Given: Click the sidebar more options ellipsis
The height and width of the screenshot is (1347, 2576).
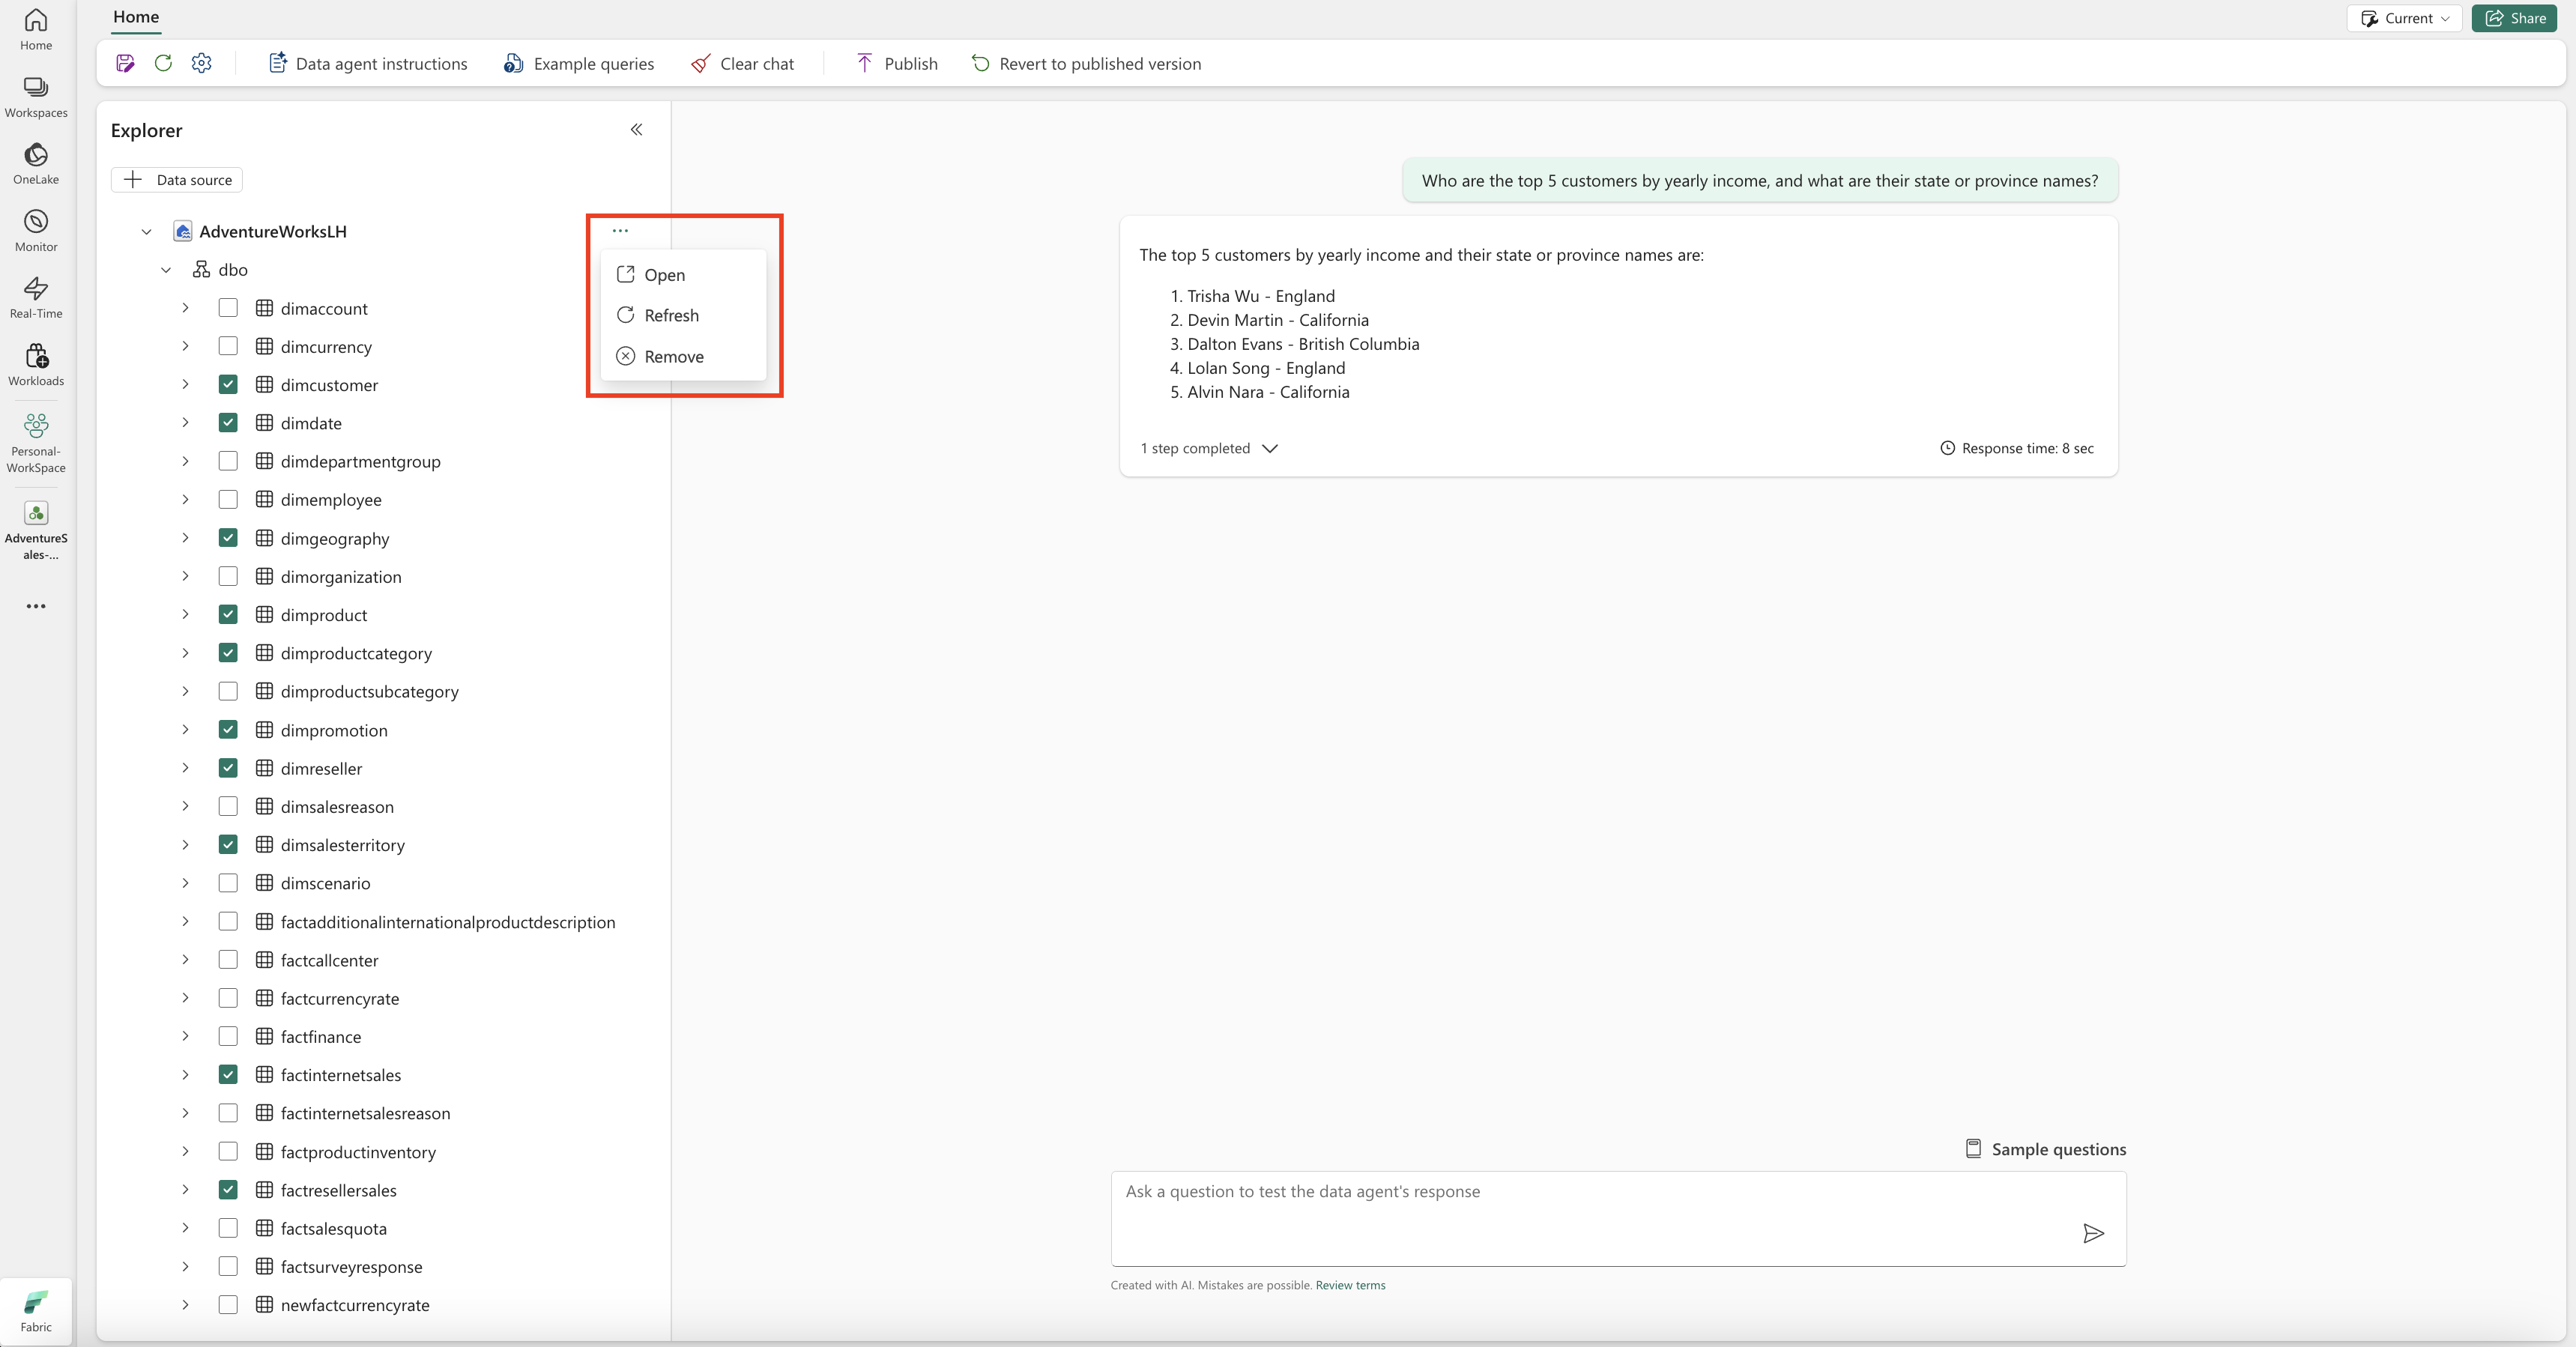Looking at the screenshot, I should [x=36, y=606].
